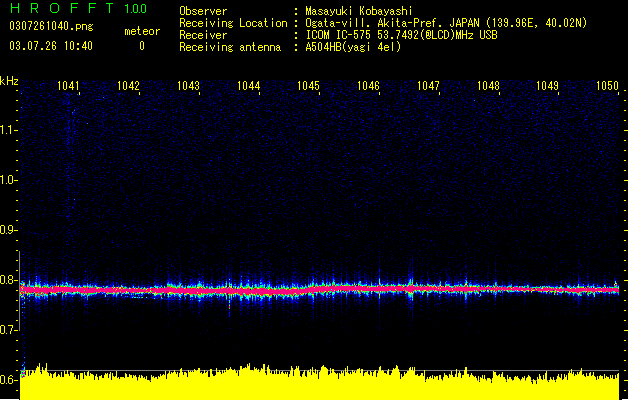Viewport: 629px width, 400px height.
Task: Click the 1.0 kHz axis label
Action: point(8,180)
